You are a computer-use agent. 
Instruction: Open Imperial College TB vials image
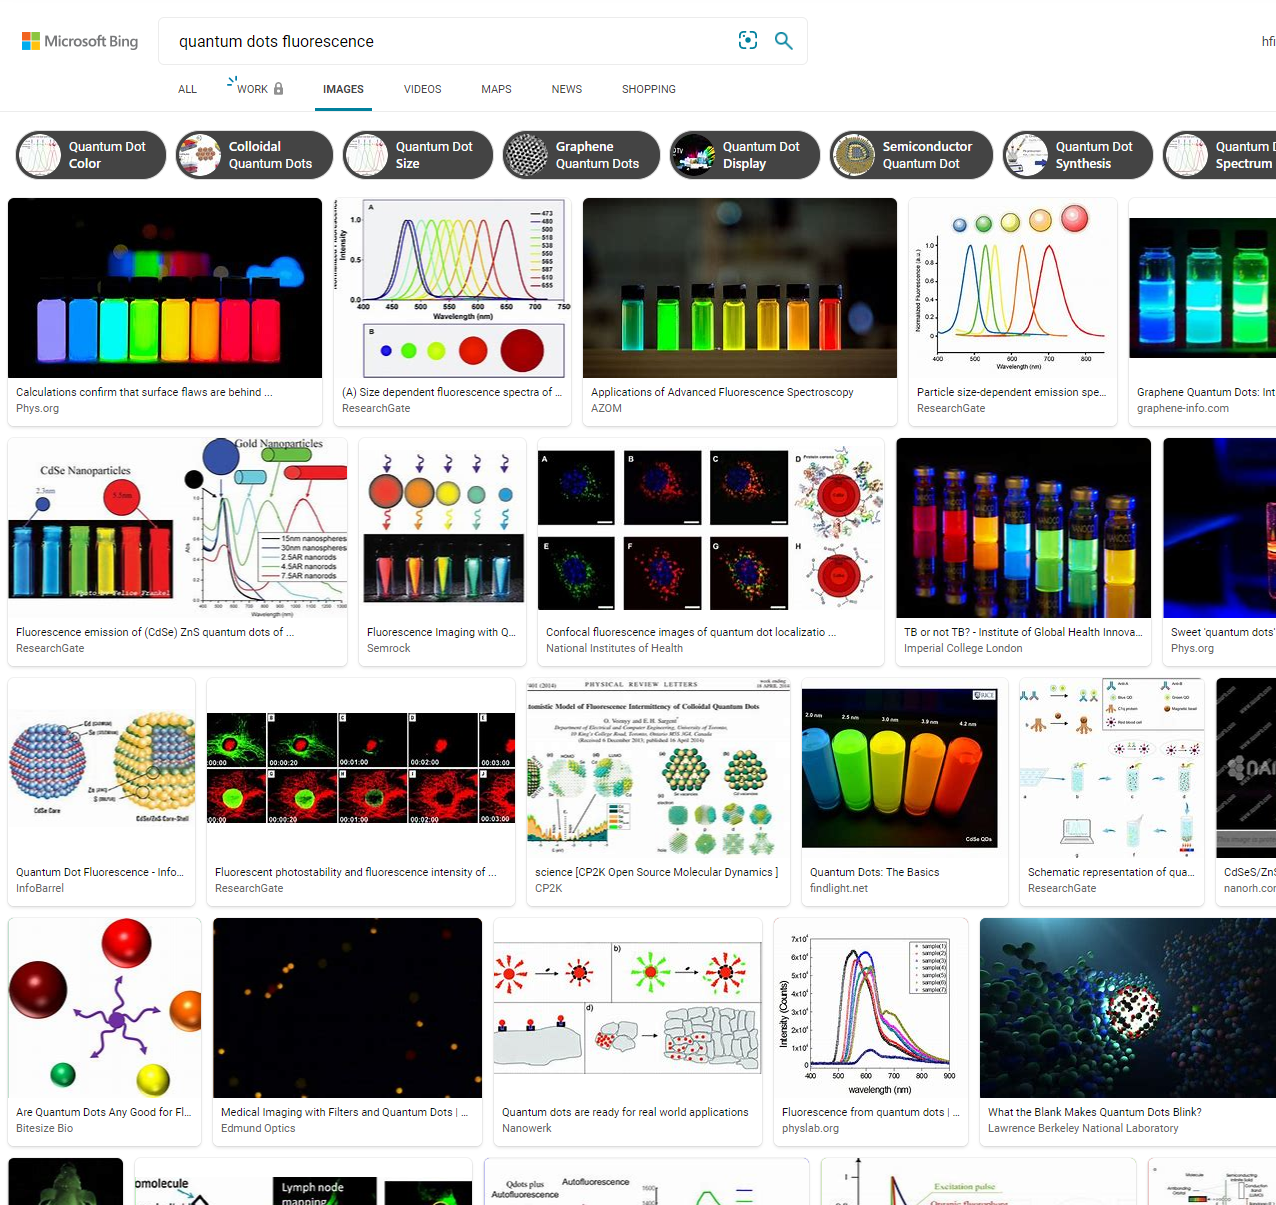1024,528
